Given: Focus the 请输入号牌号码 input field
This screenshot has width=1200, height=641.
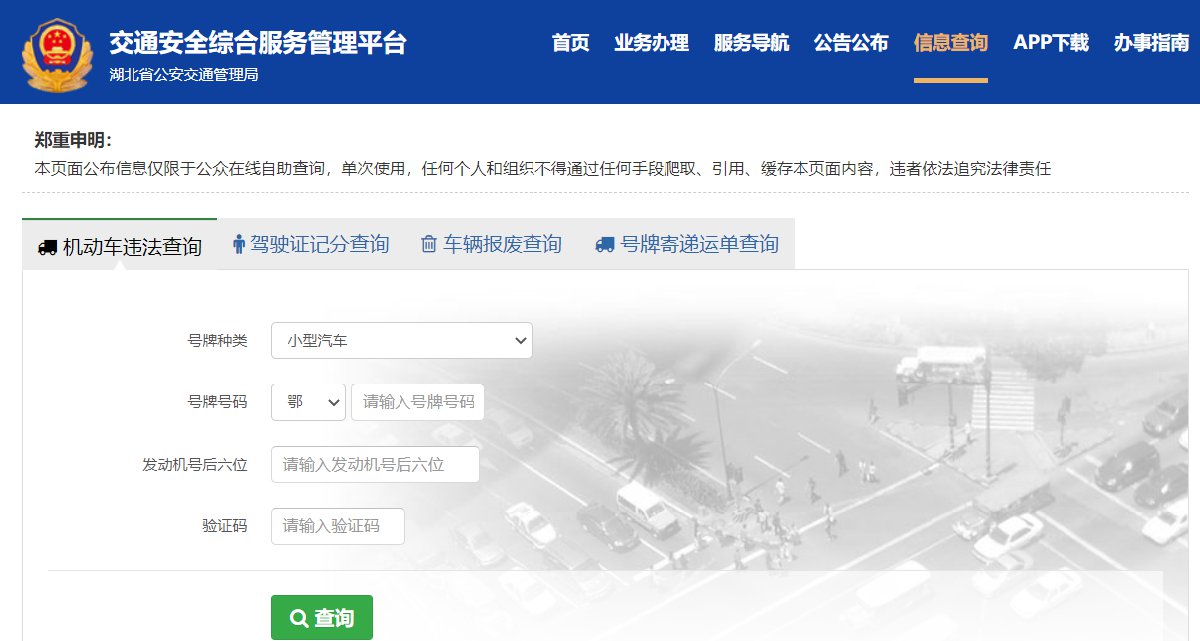Looking at the screenshot, I should 418,402.
